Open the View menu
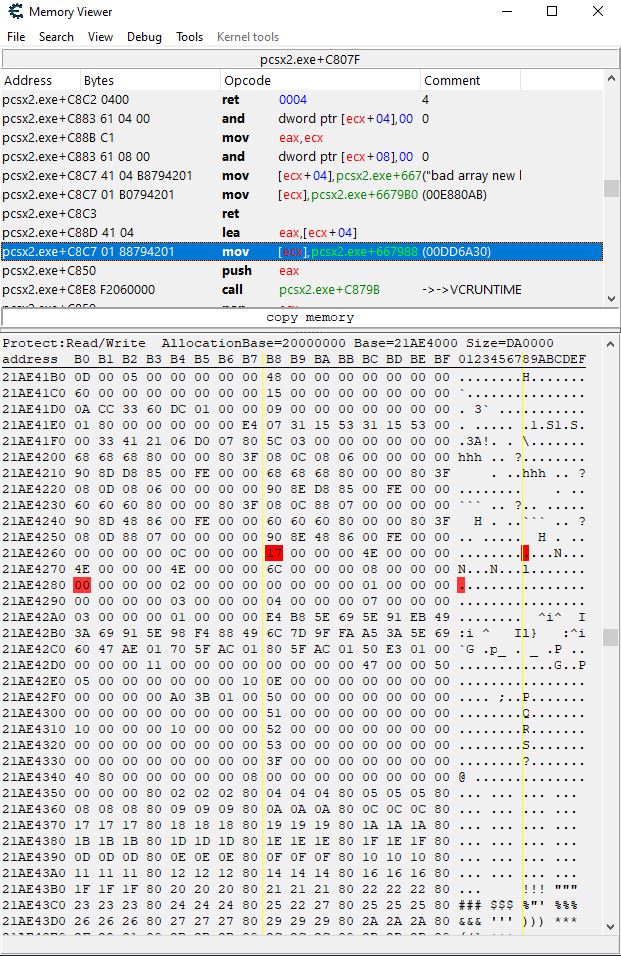The height and width of the screenshot is (956, 621). 100,37
